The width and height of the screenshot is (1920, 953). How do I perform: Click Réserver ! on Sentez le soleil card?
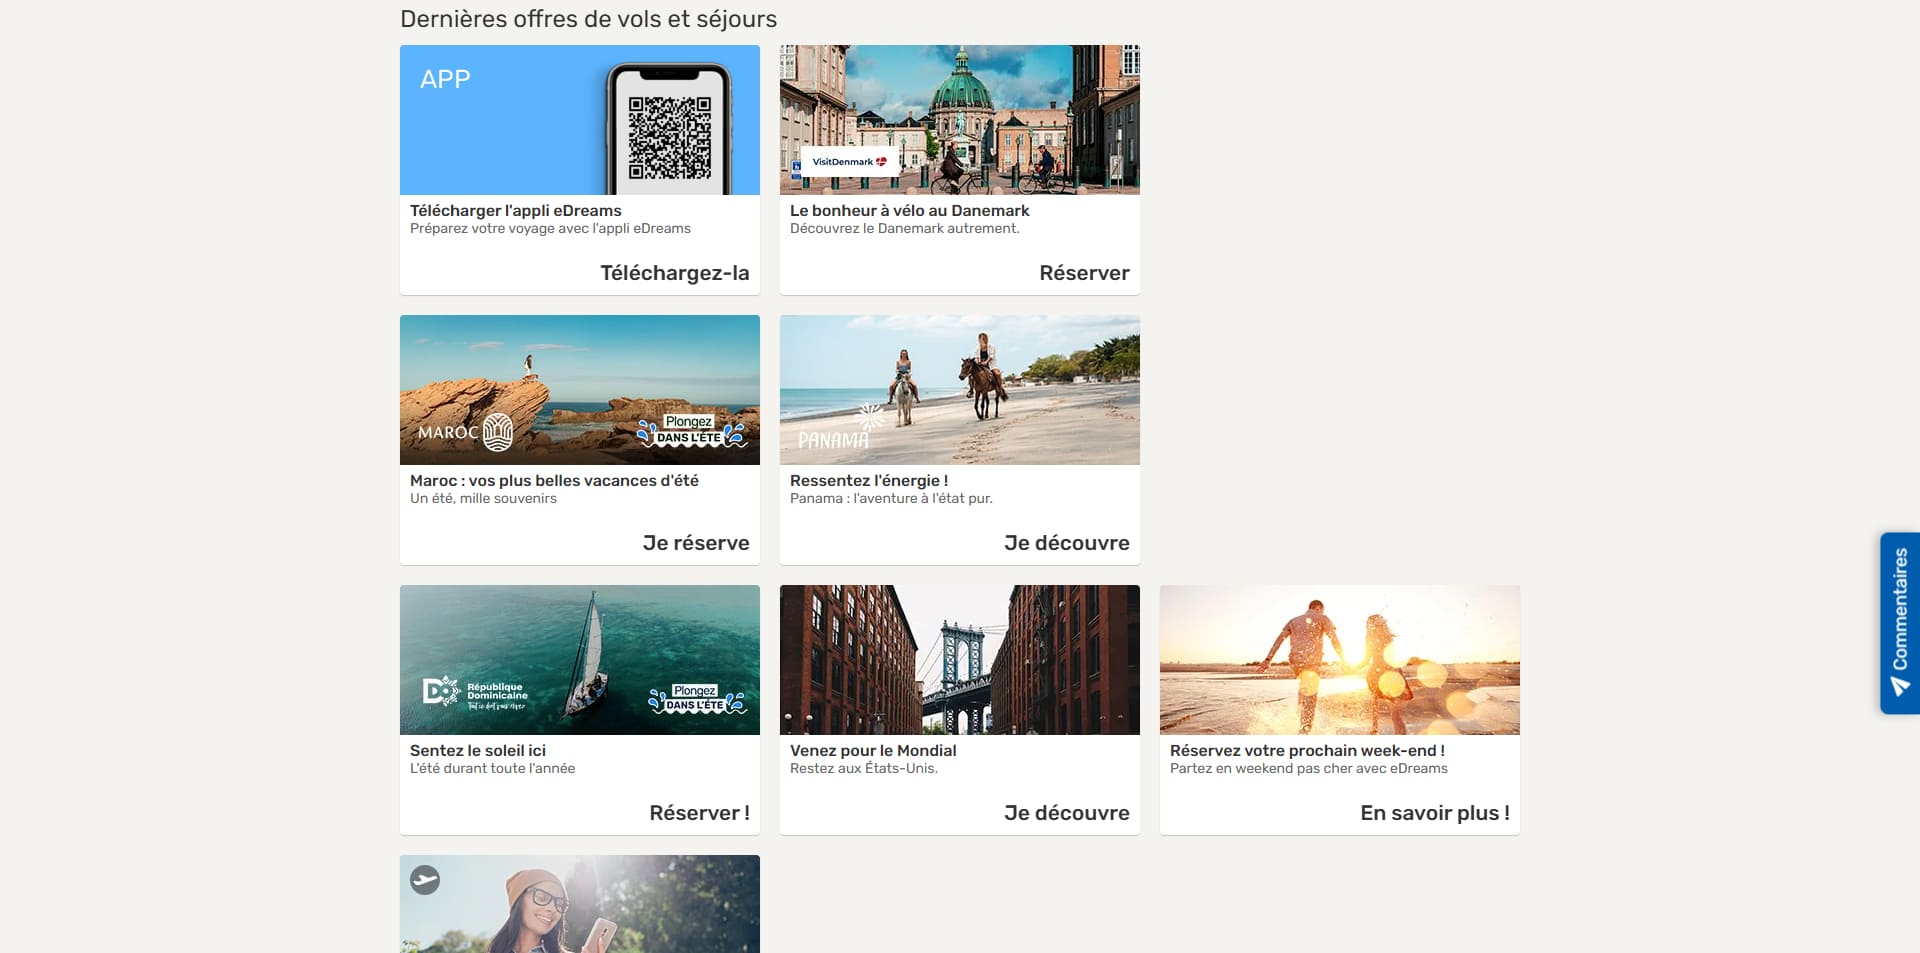point(699,813)
